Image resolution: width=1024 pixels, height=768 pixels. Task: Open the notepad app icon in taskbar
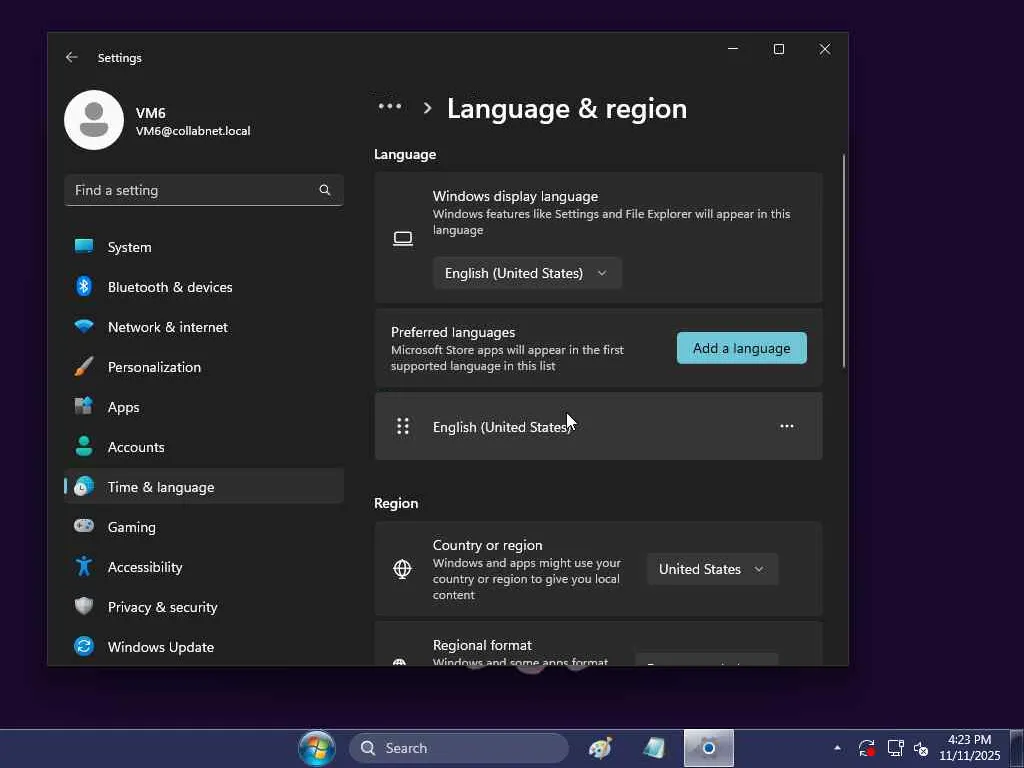[x=654, y=748]
